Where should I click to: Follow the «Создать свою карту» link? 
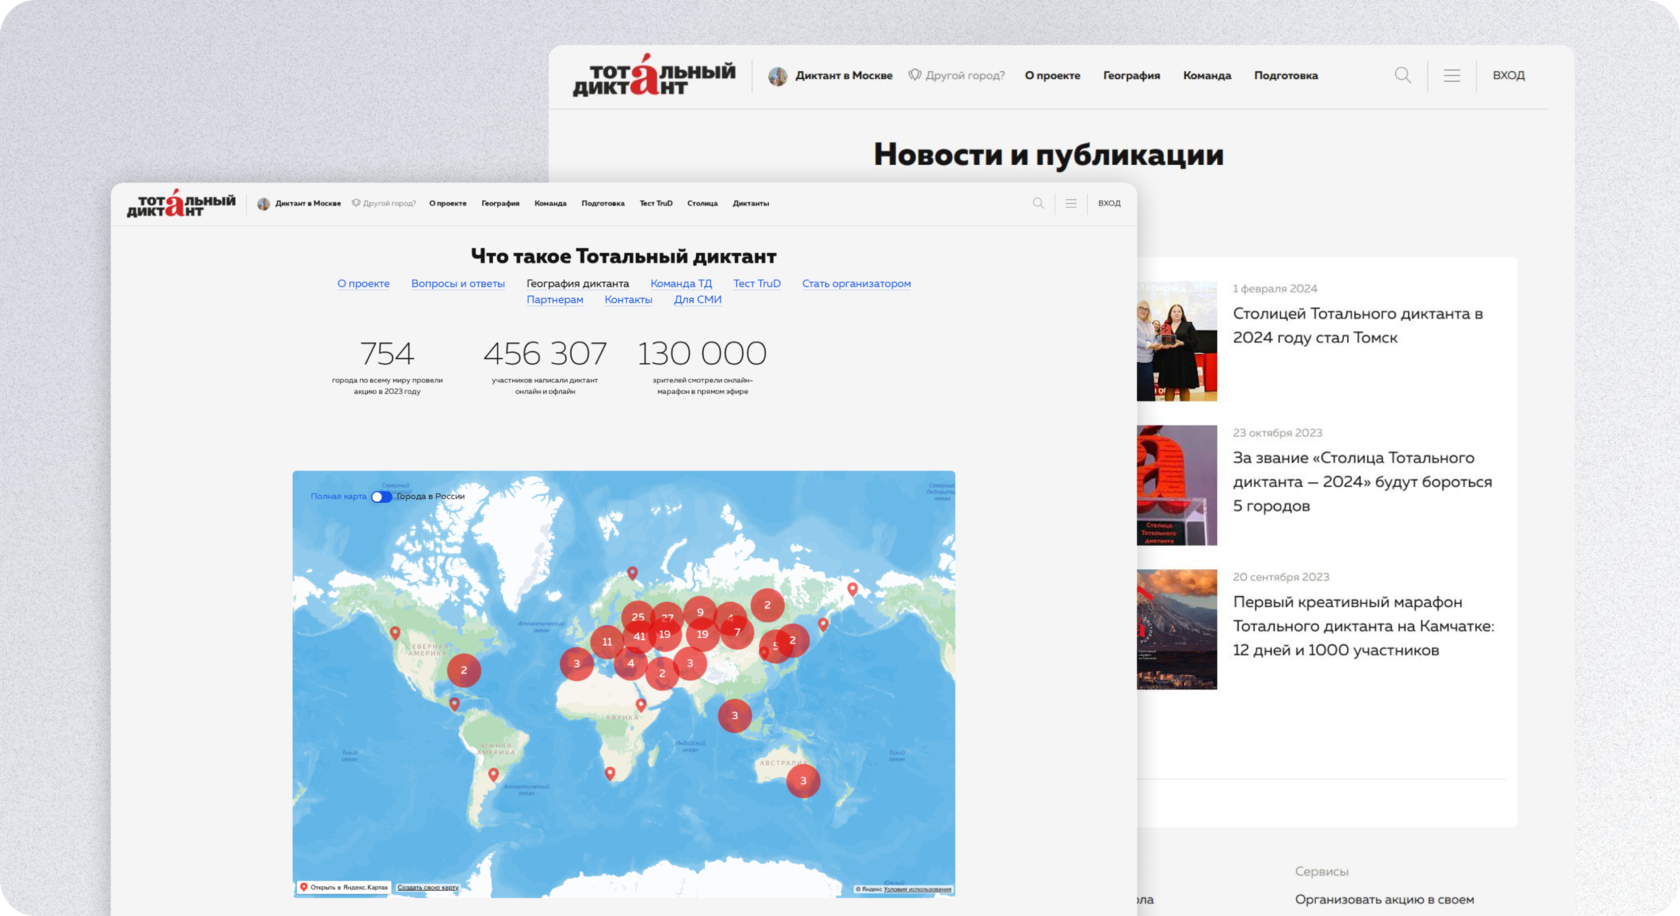pos(427,887)
